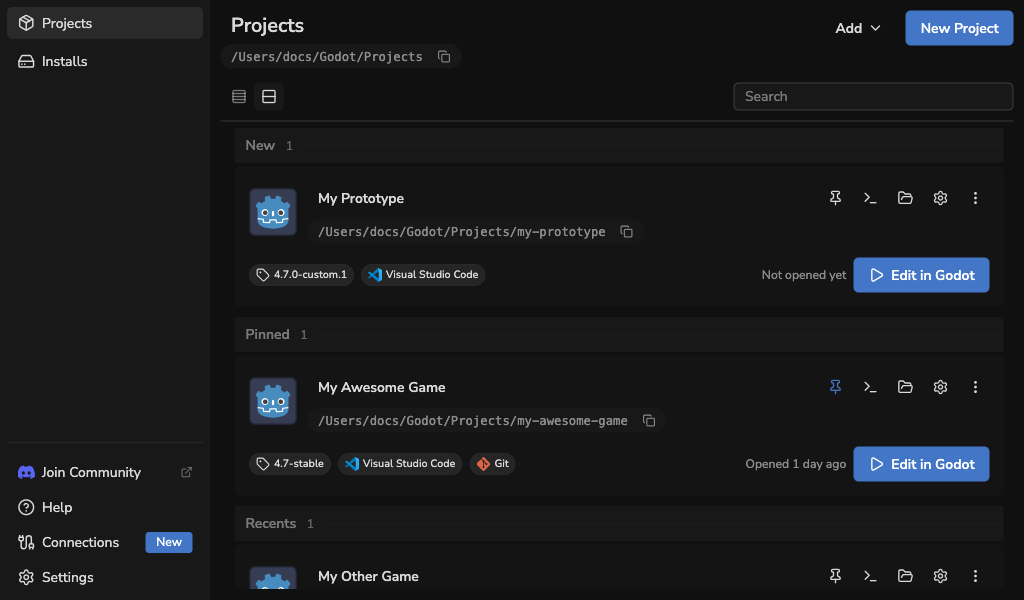Image resolution: width=1024 pixels, height=600 pixels.
Task: Open terminal for My Prototype
Action: [870, 198]
